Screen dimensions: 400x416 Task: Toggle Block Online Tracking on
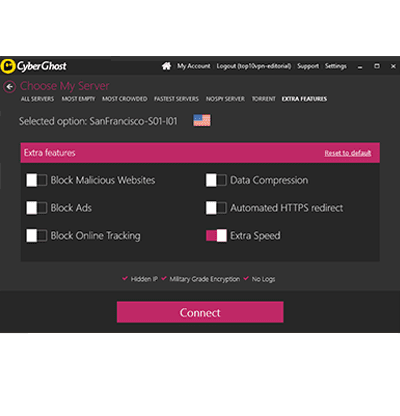pos(37,236)
